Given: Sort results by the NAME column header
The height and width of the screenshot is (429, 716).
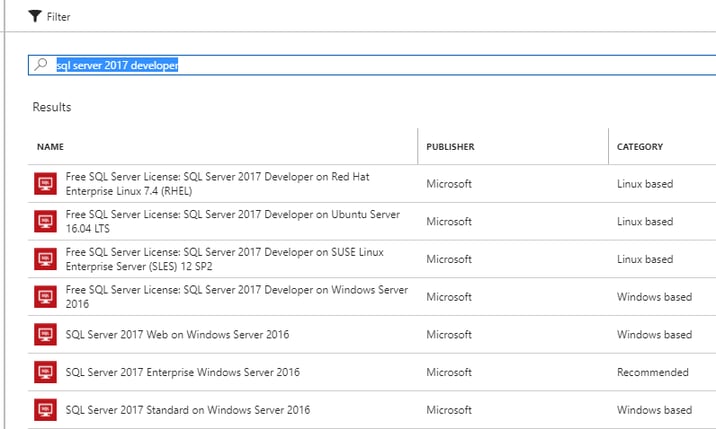Looking at the screenshot, I should 50,147.
